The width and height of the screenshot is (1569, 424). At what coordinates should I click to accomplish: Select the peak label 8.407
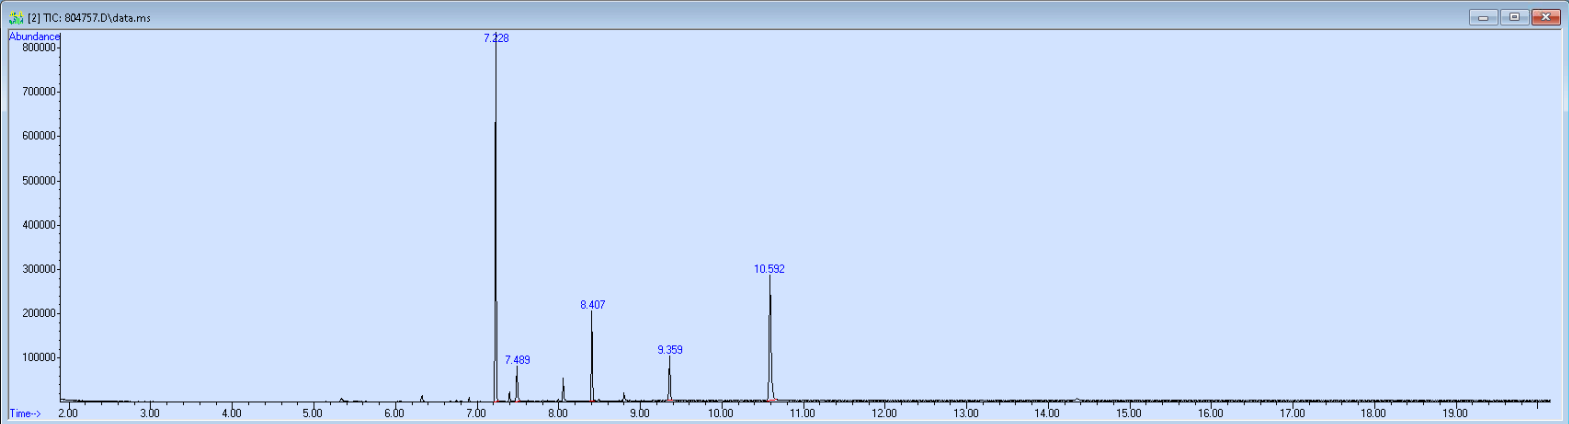[592, 305]
